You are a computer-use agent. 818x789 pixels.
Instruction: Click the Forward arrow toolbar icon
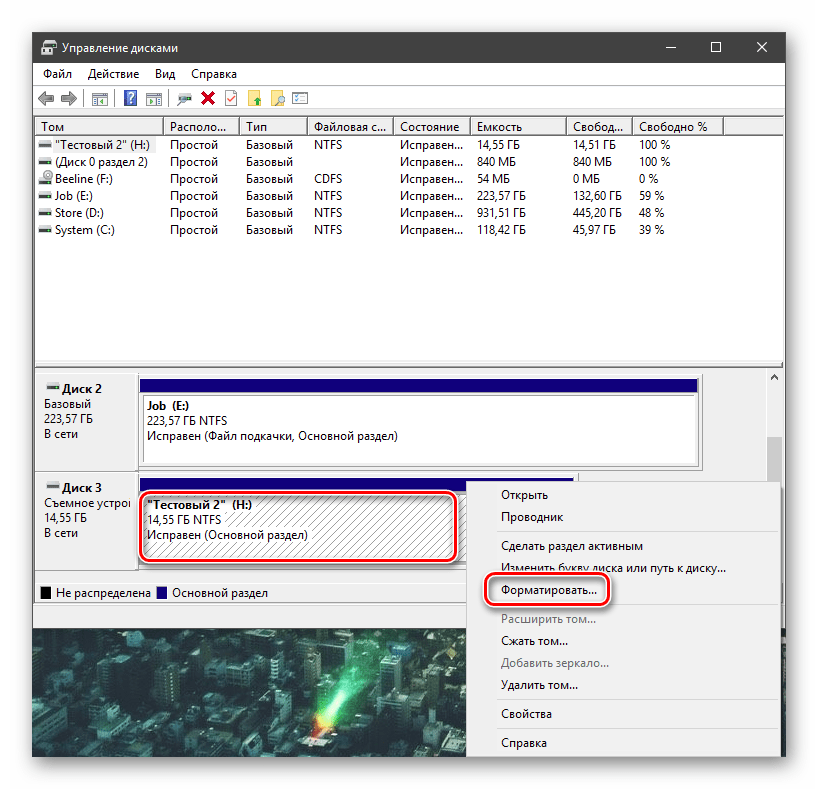(x=69, y=98)
